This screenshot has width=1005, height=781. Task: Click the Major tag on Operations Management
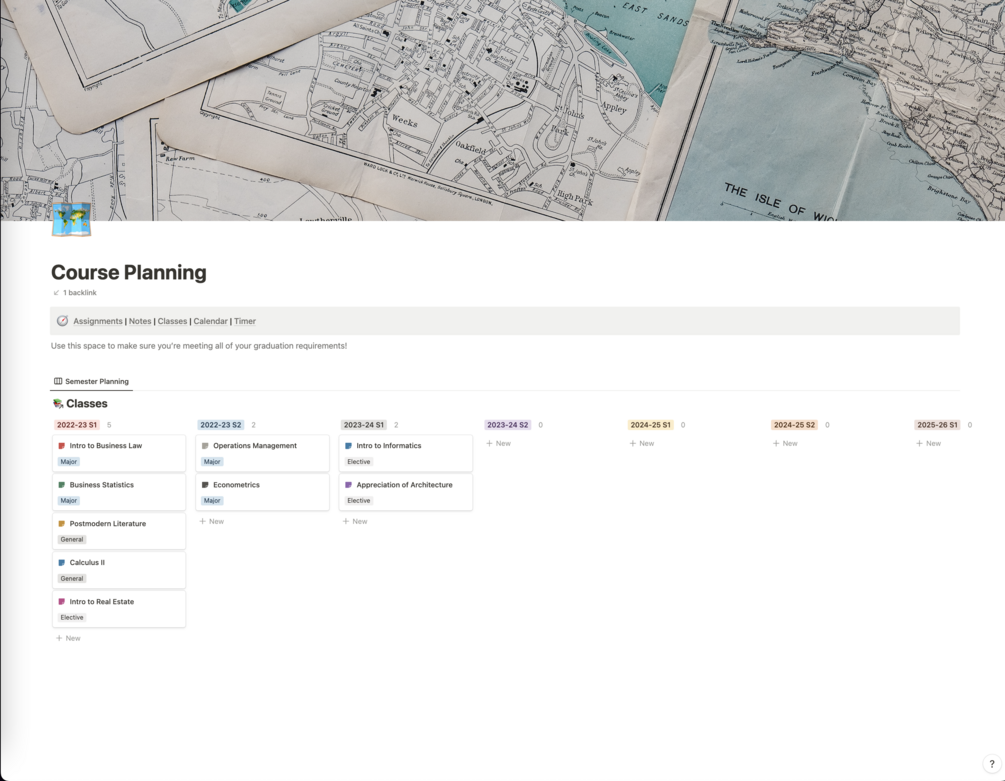pos(212,462)
